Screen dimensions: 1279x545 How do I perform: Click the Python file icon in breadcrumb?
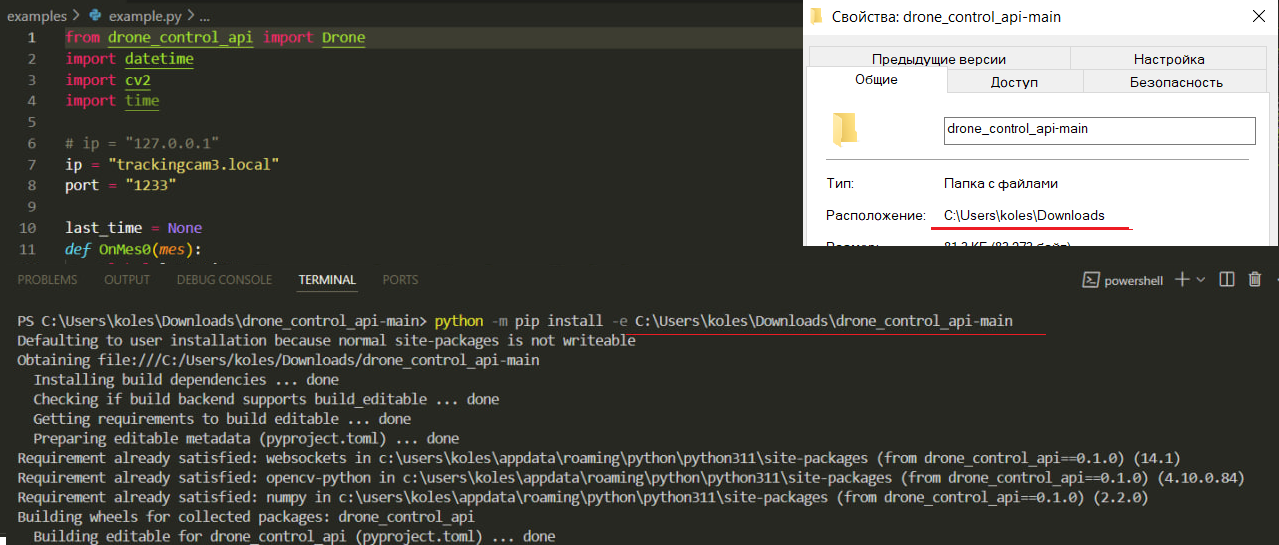[95, 16]
